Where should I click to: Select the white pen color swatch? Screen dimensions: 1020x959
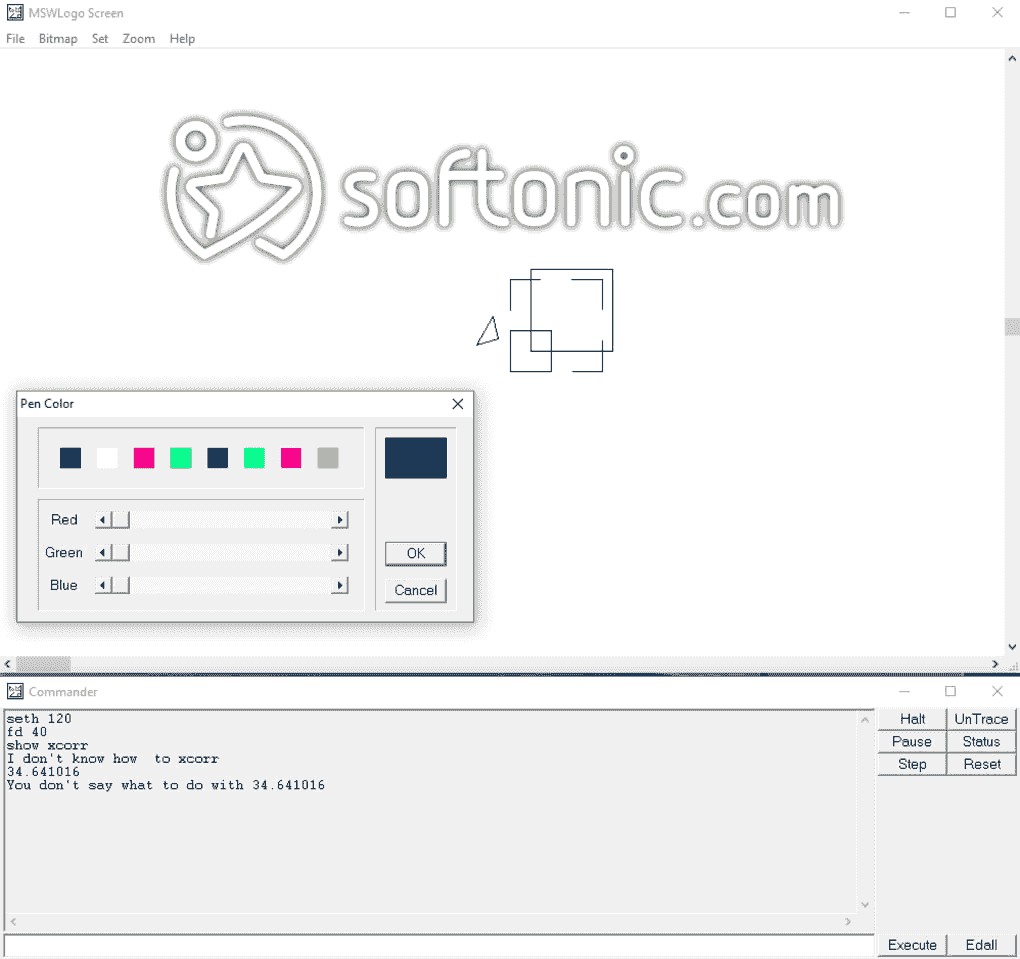[105, 457]
